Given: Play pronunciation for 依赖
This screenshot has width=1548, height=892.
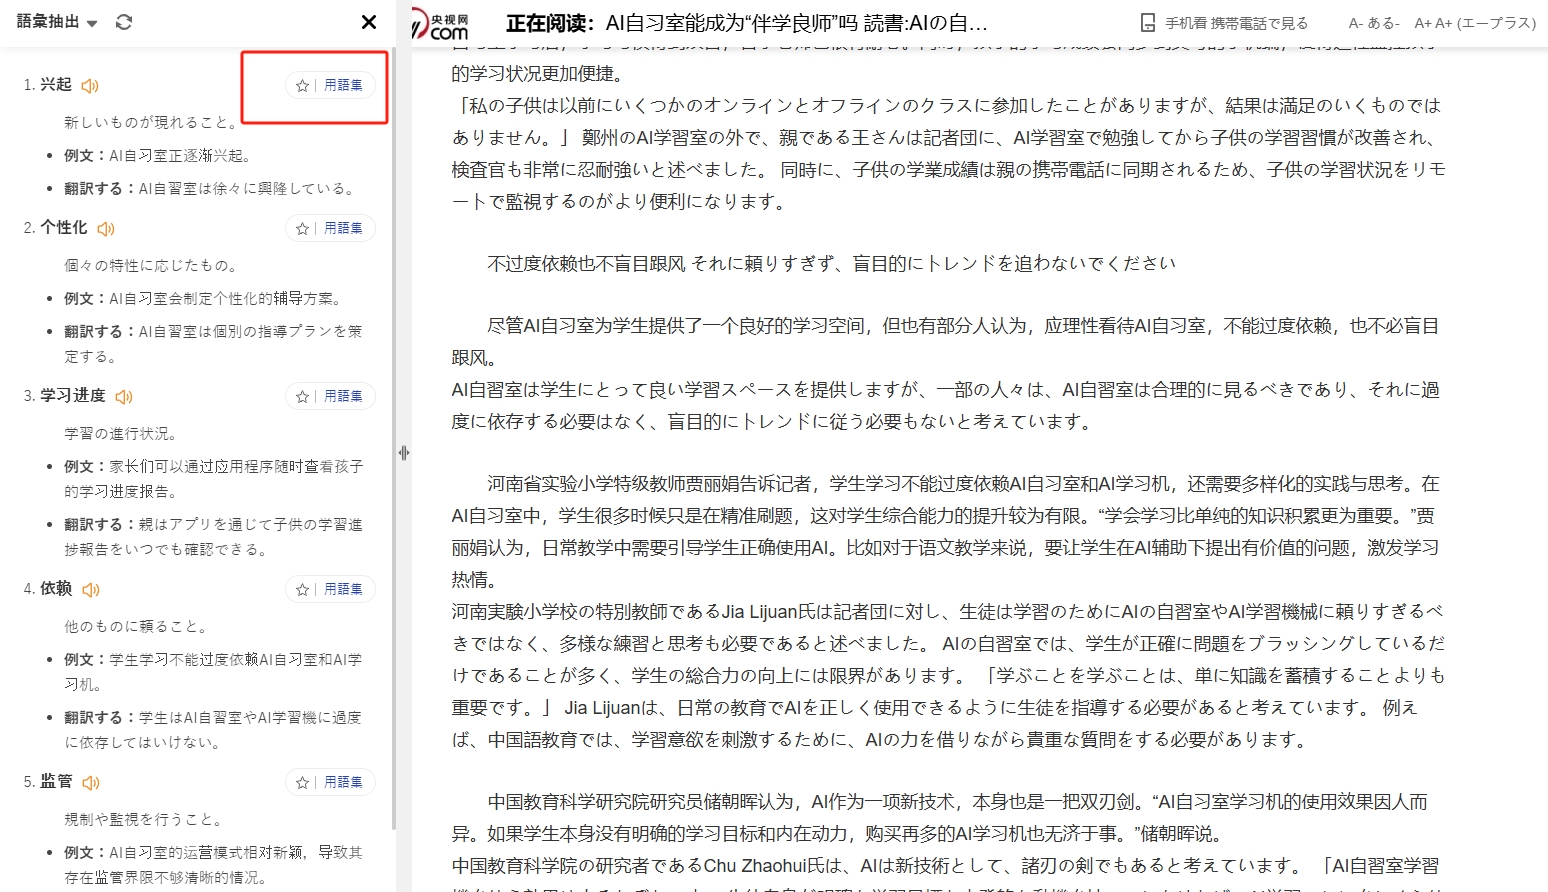Looking at the screenshot, I should 90,590.
